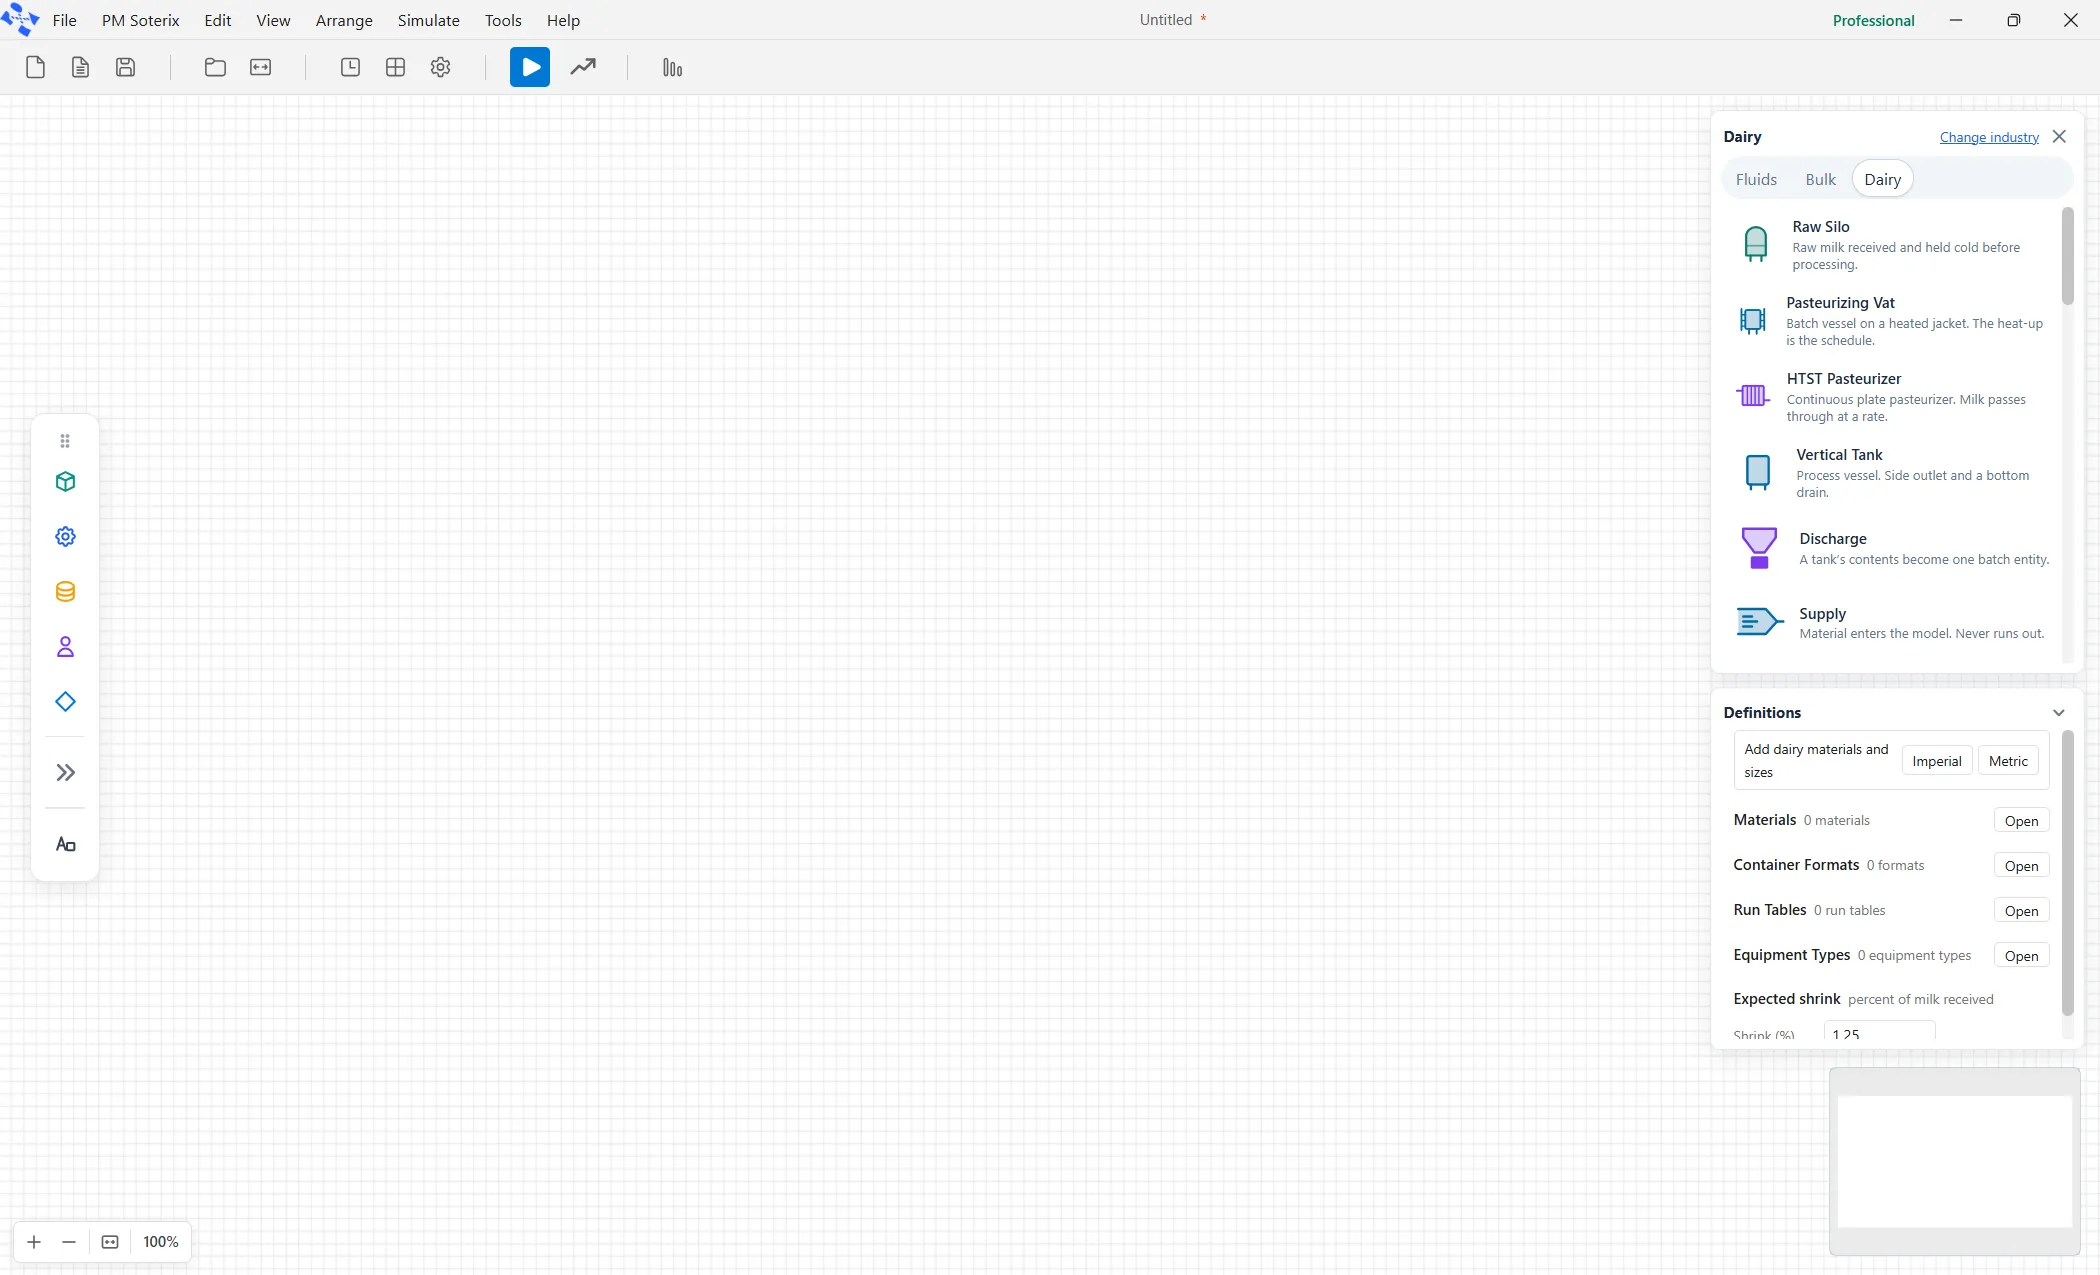Screen dimensions: 2100x1275
Task: Click the Shrink percent input field
Action: 1879,1031
